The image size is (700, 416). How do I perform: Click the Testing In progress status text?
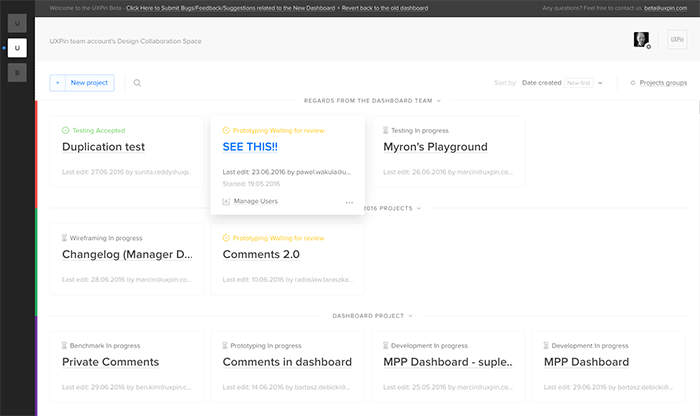[x=420, y=130]
